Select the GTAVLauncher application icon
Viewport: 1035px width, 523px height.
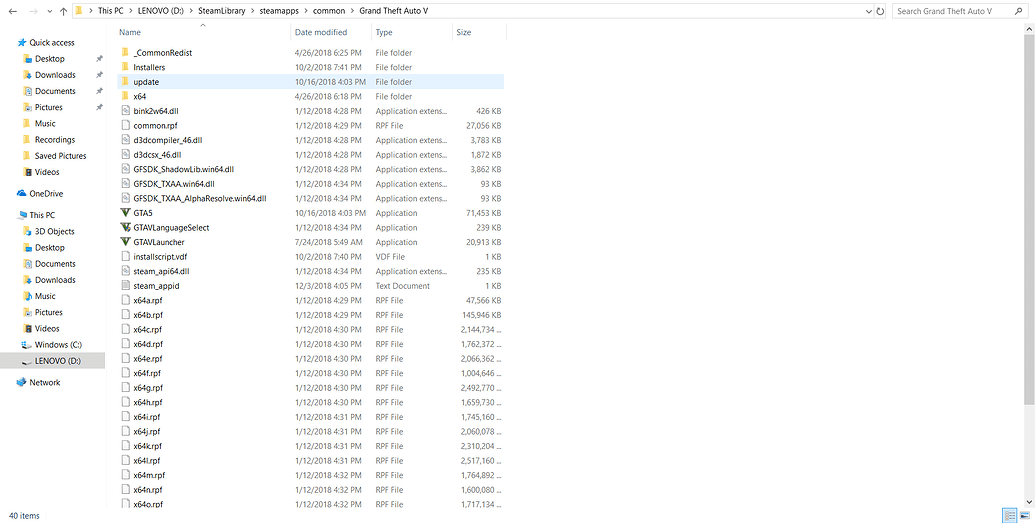pyautogui.click(x=125, y=242)
